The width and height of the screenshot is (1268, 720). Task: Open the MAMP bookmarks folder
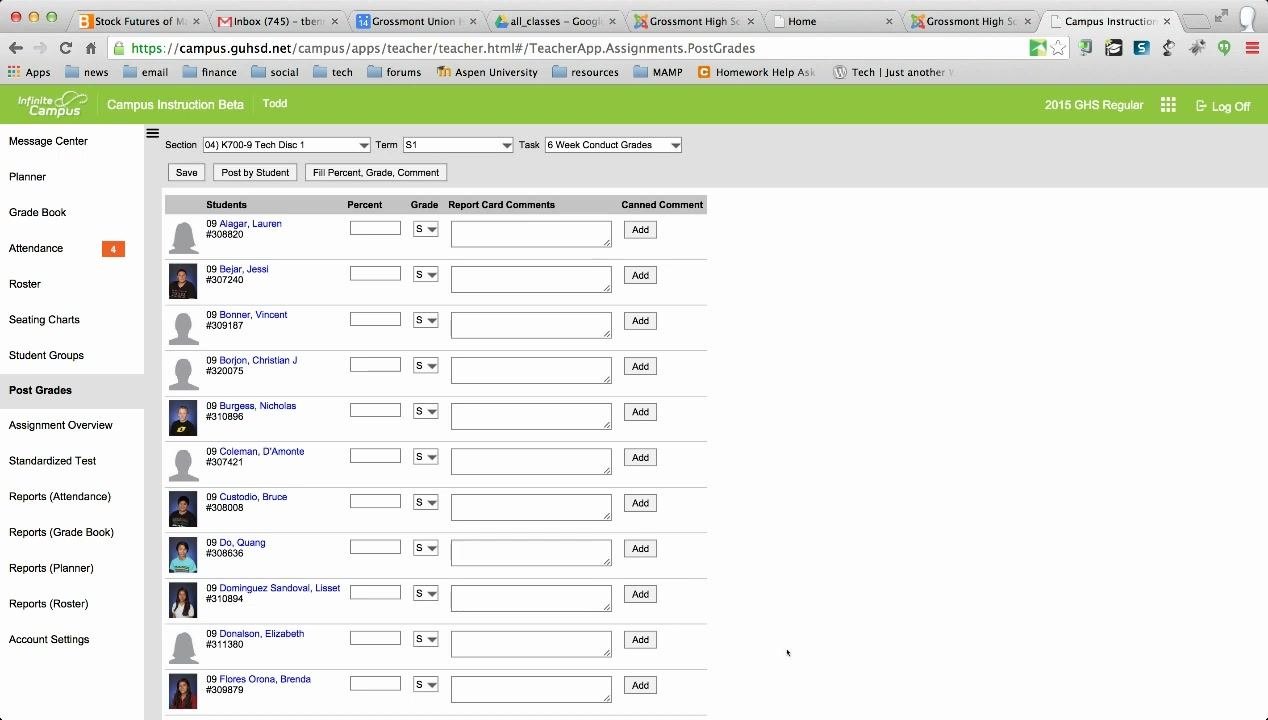click(x=657, y=72)
